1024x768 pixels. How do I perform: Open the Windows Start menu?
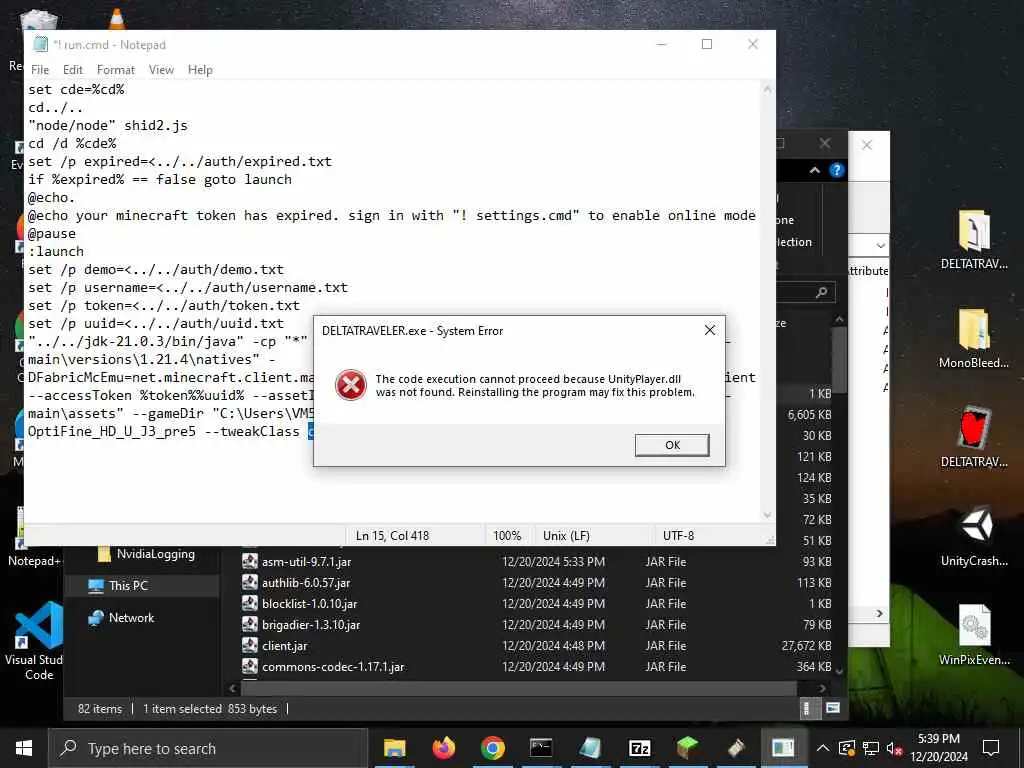(x=24, y=748)
